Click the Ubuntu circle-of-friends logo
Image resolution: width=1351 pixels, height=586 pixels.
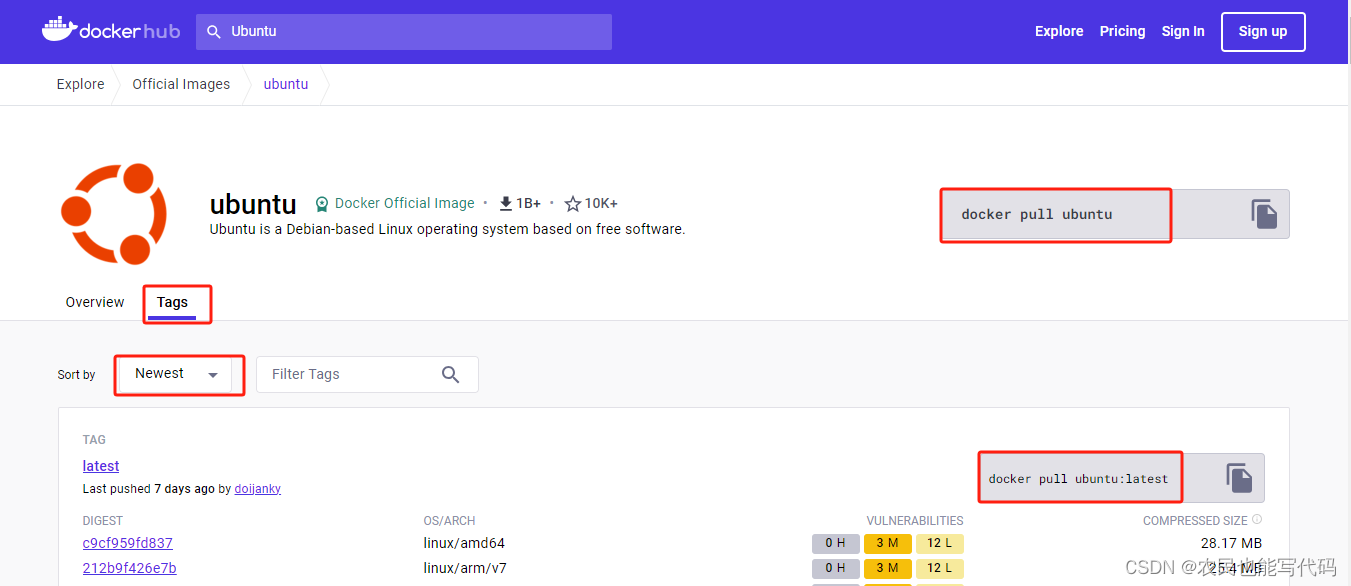tap(116, 213)
